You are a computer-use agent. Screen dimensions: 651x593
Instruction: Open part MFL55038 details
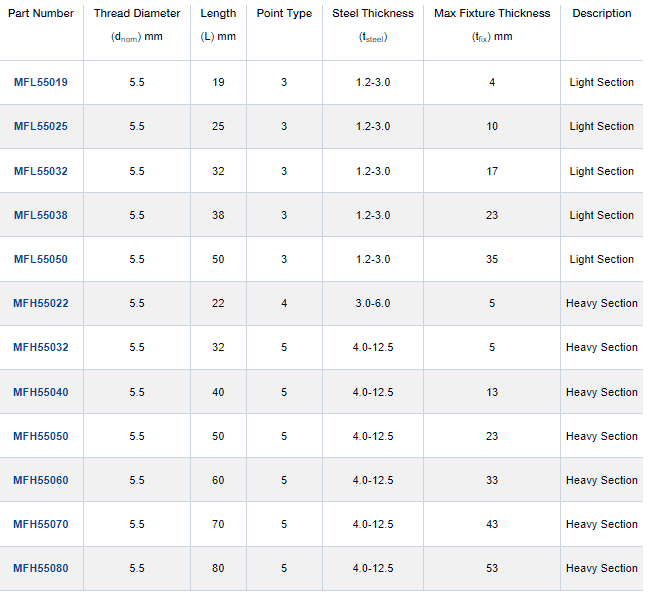[x=41, y=215]
